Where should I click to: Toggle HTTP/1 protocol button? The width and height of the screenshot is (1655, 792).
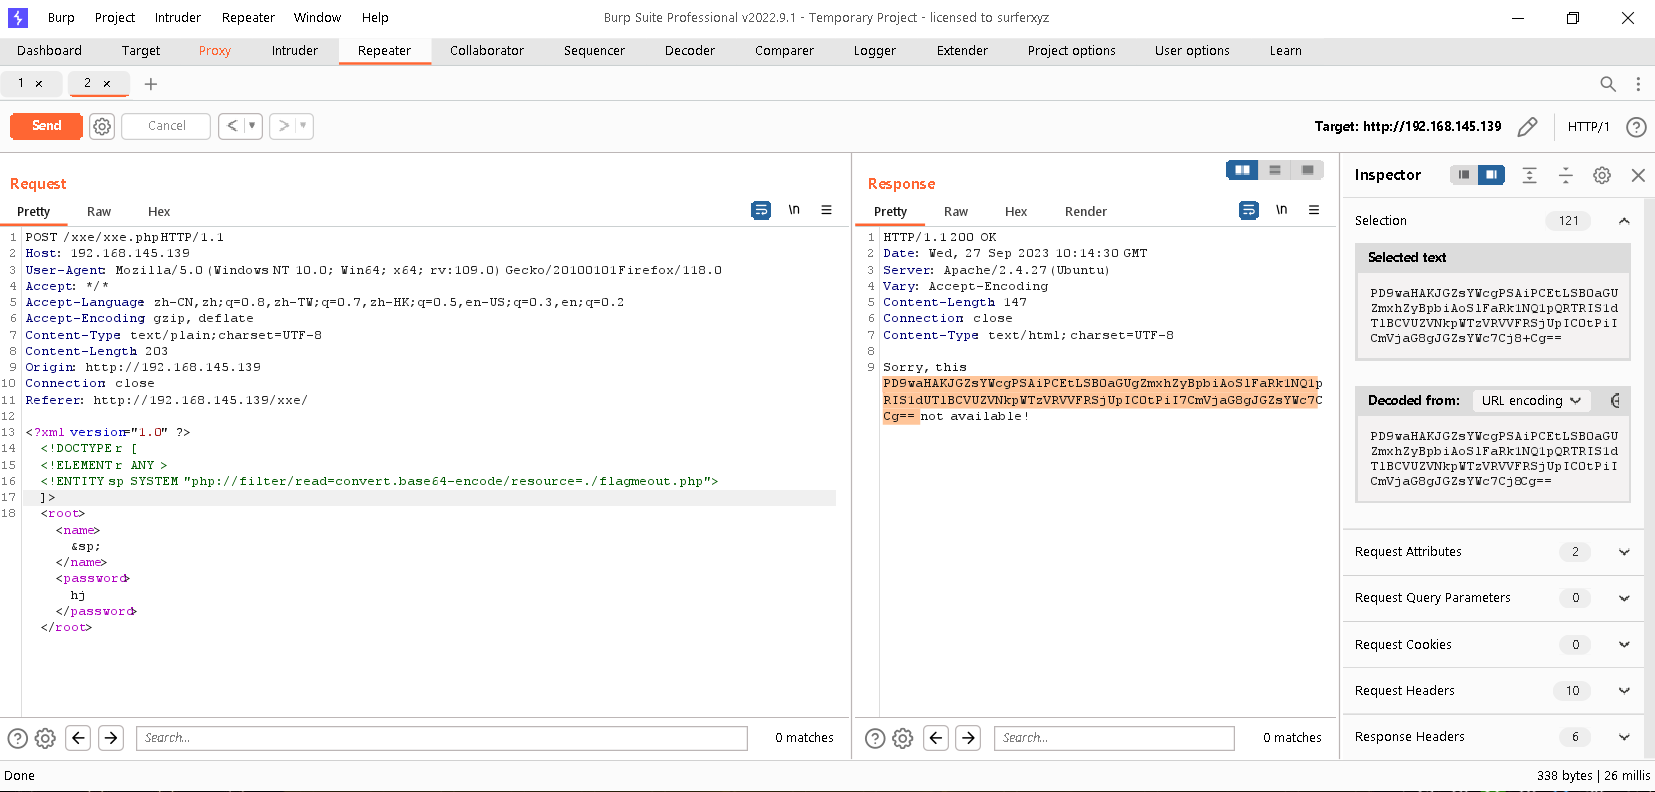(1588, 127)
